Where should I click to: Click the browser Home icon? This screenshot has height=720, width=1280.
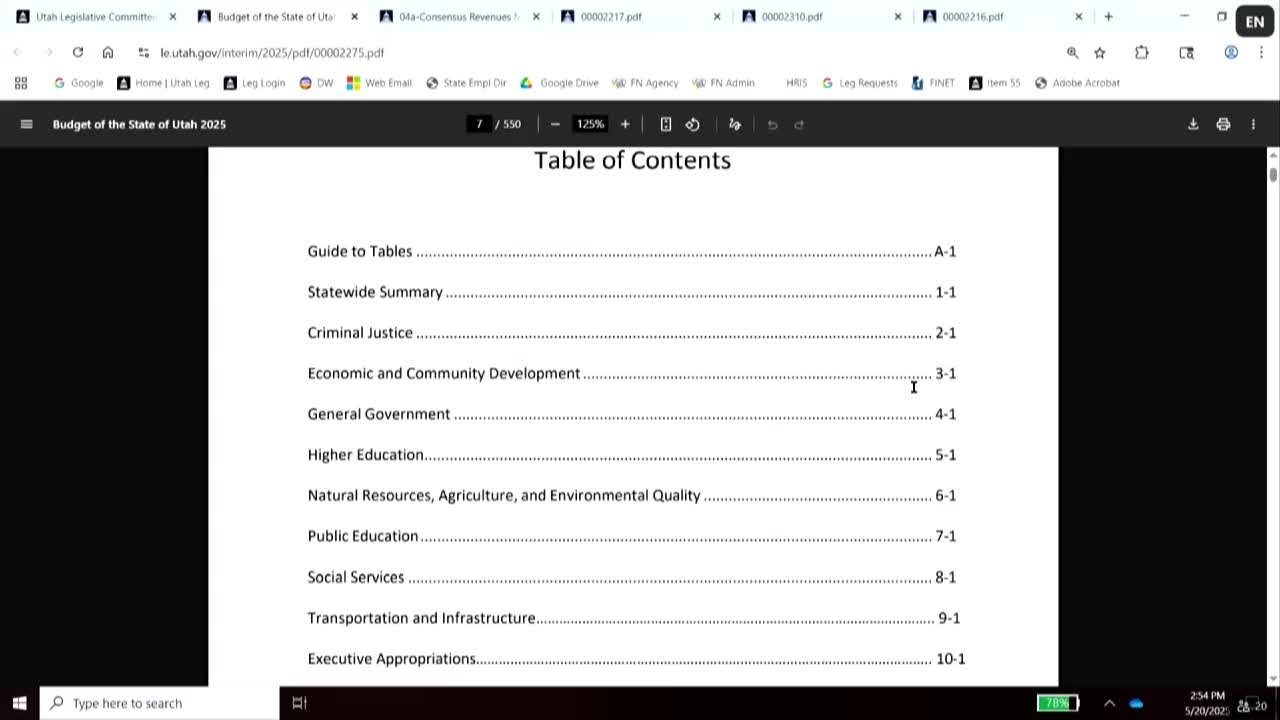pyautogui.click(x=108, y=52)
